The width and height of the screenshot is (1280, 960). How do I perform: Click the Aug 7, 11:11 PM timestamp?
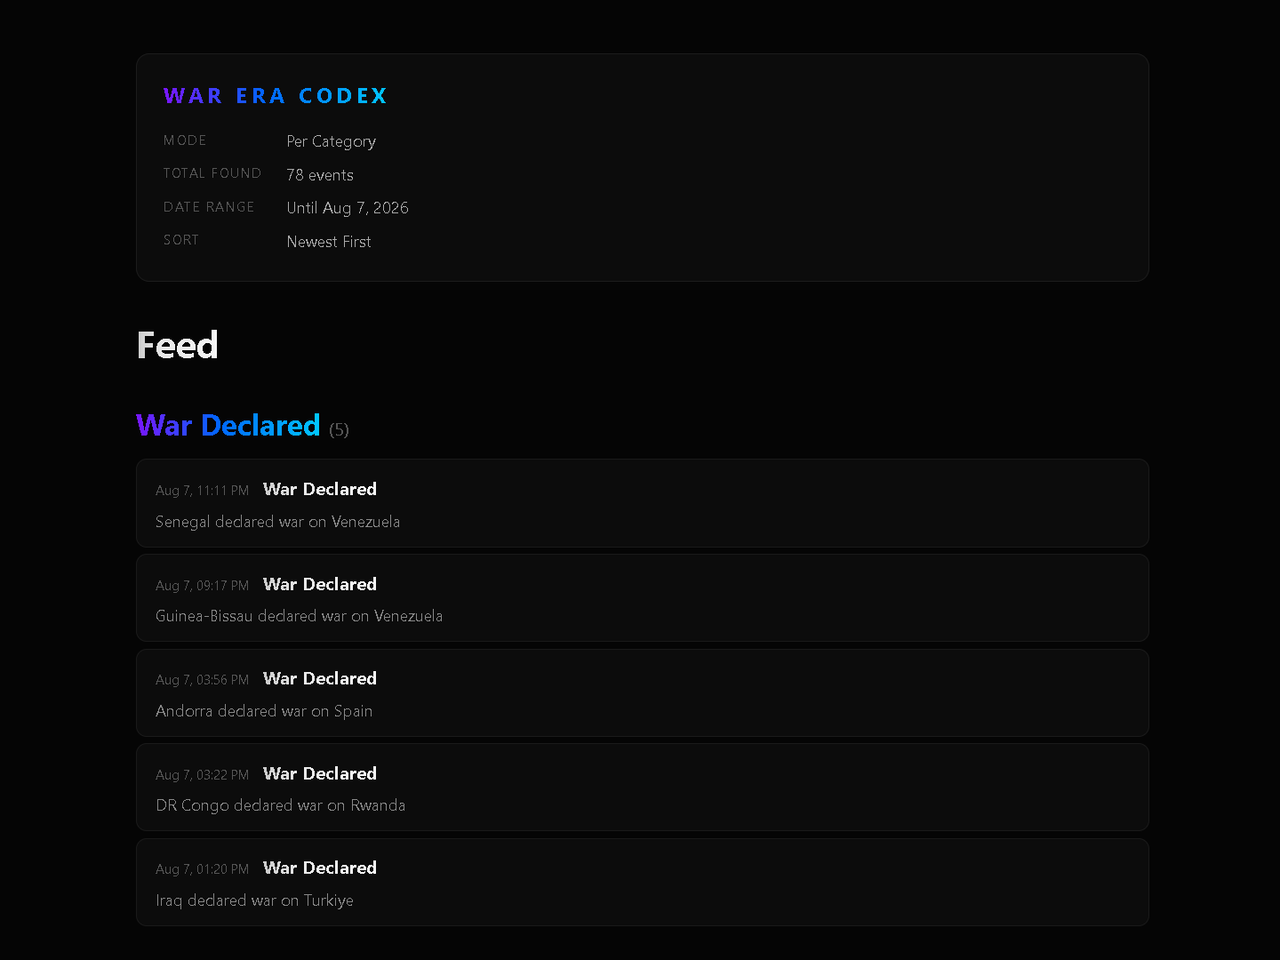[202, 490]
